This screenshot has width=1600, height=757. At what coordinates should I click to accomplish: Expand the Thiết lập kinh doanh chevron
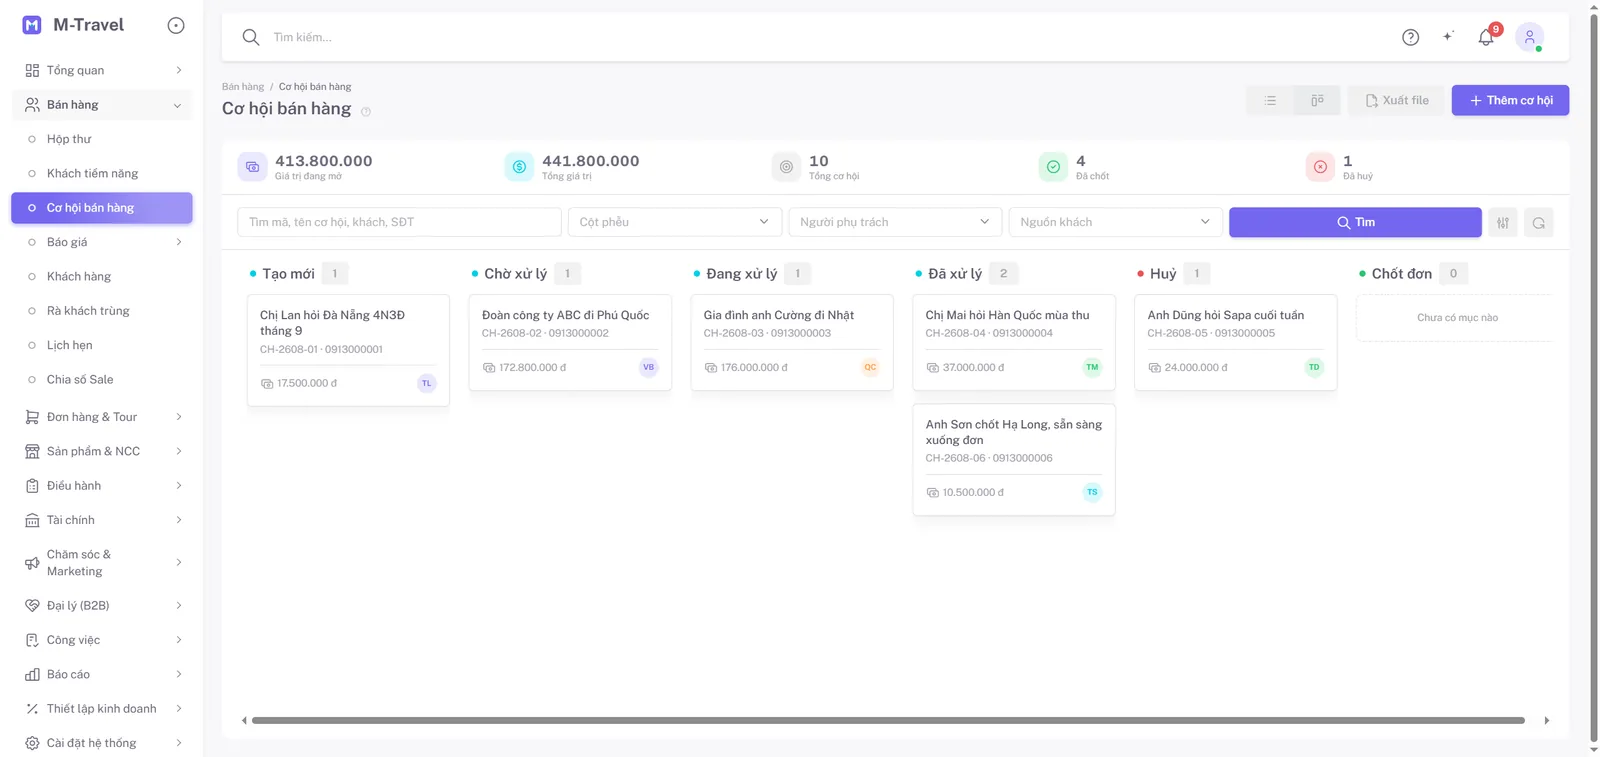pyautogui.click(x=179, y=709)
